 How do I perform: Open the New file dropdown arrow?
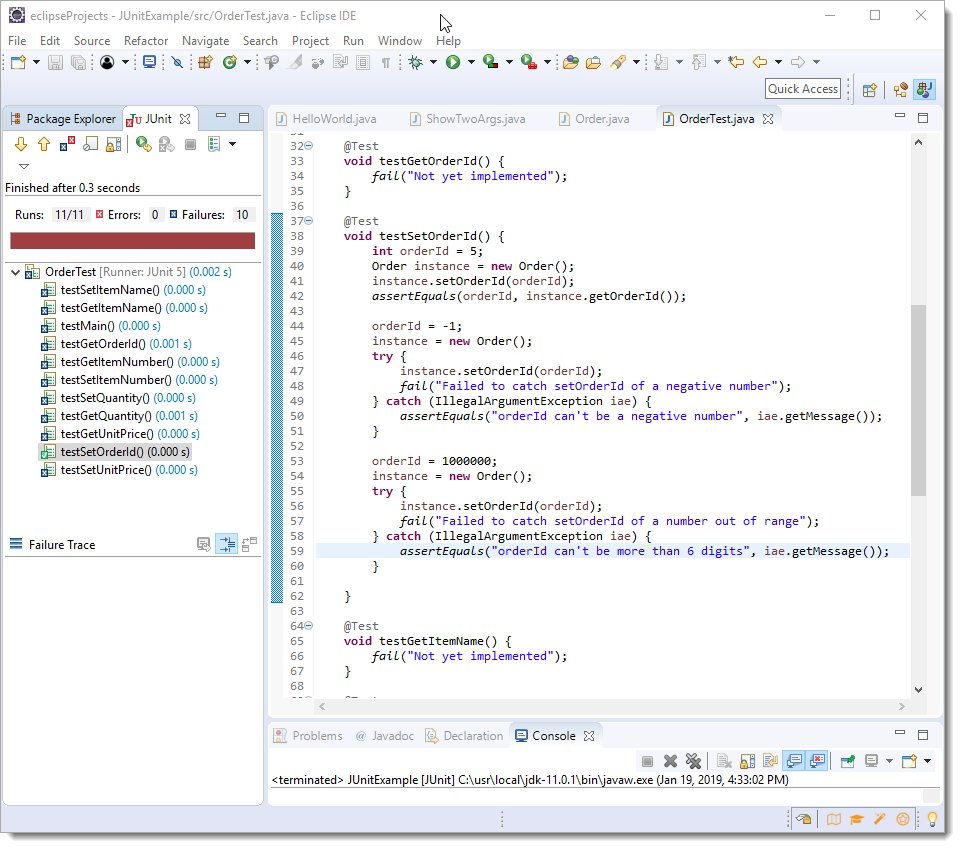point(36,62)
